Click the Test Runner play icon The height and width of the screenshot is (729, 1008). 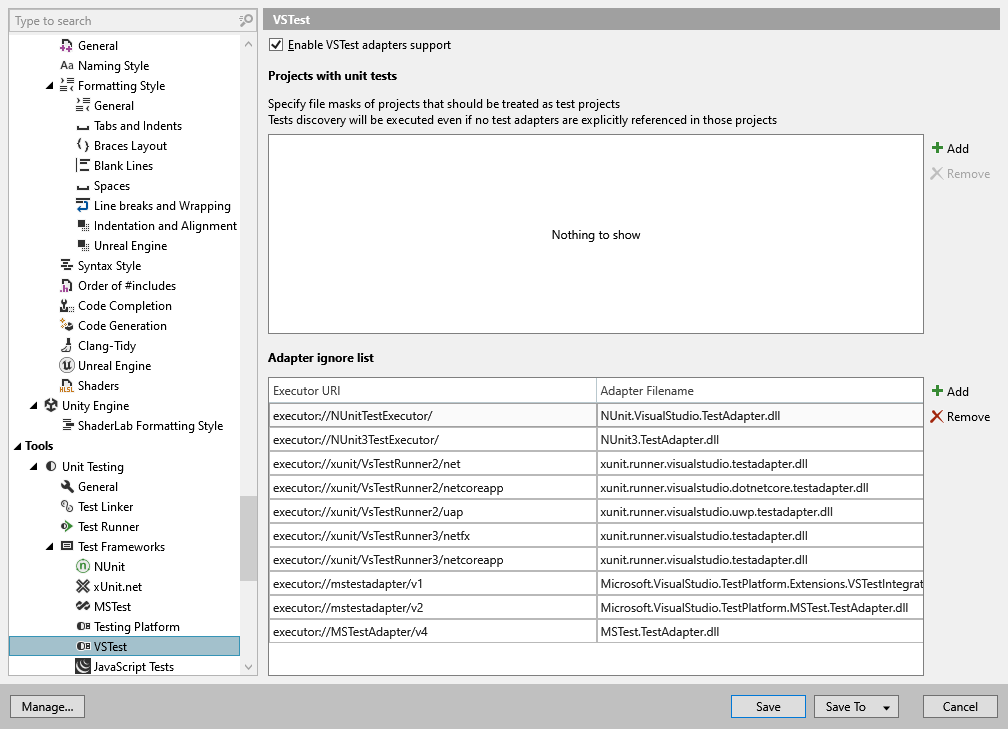[67, 527]
